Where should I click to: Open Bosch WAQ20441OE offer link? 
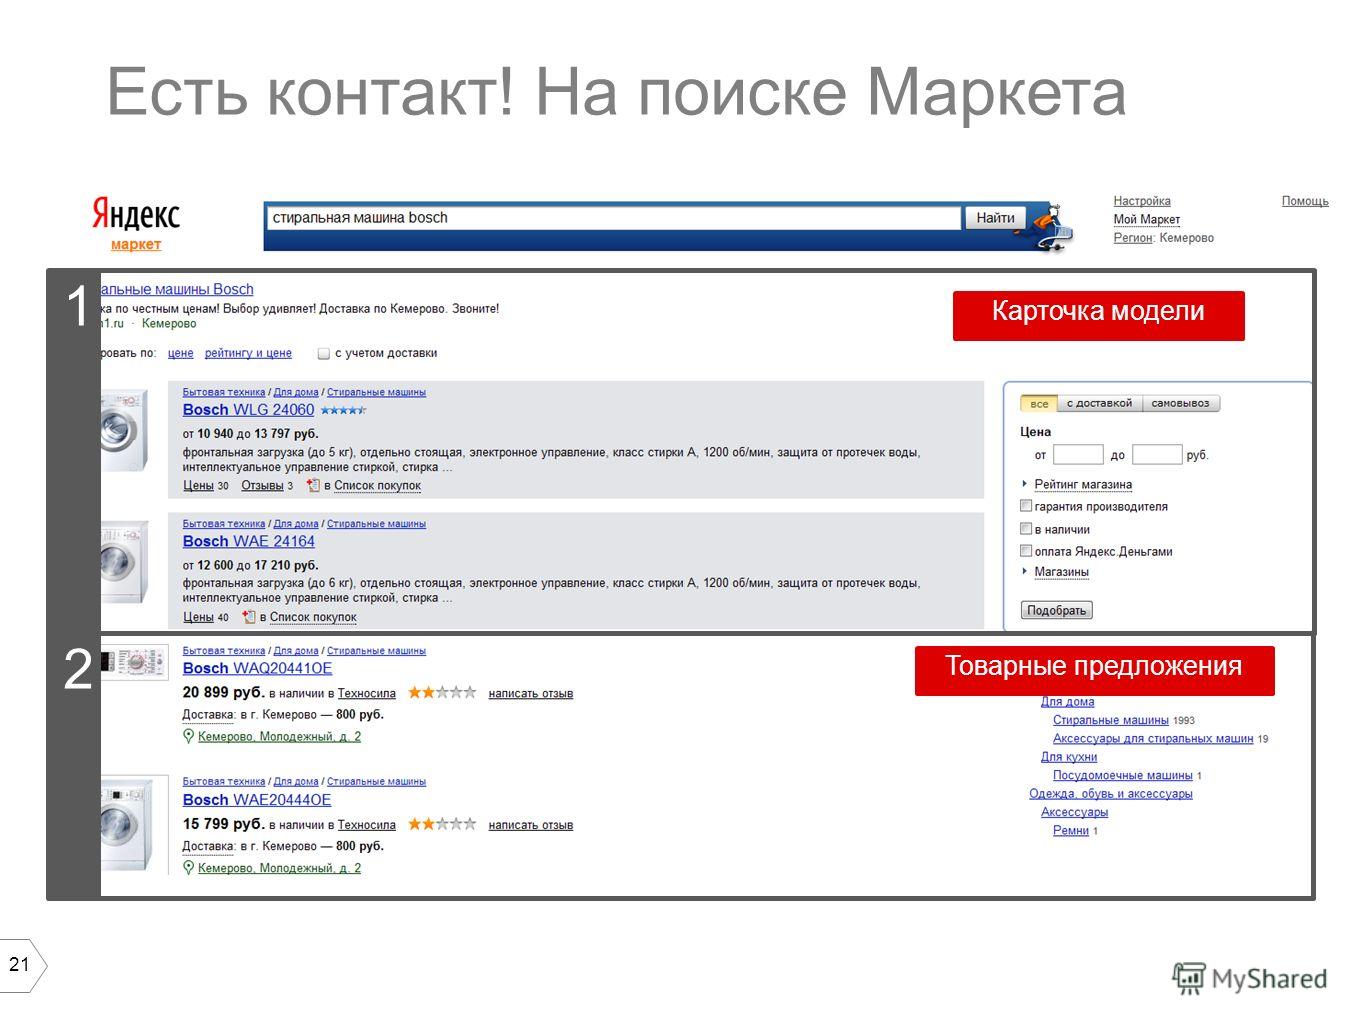[257, 668]
